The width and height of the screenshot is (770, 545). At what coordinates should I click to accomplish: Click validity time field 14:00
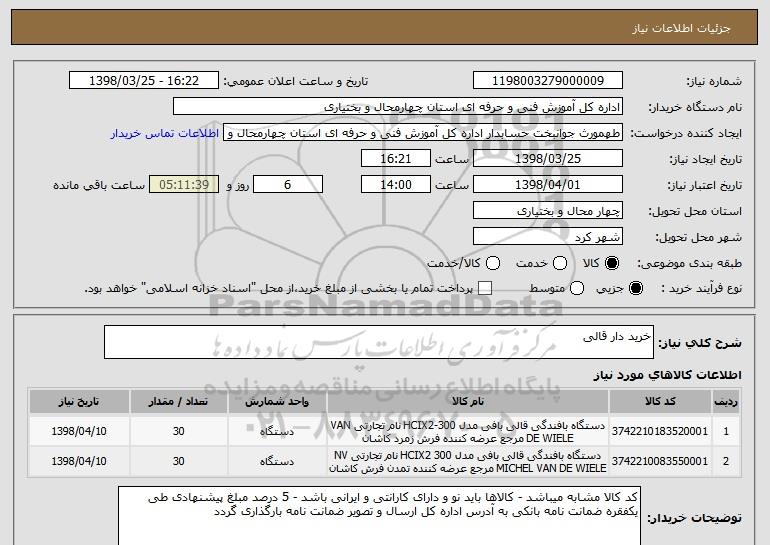coord(396,185)
